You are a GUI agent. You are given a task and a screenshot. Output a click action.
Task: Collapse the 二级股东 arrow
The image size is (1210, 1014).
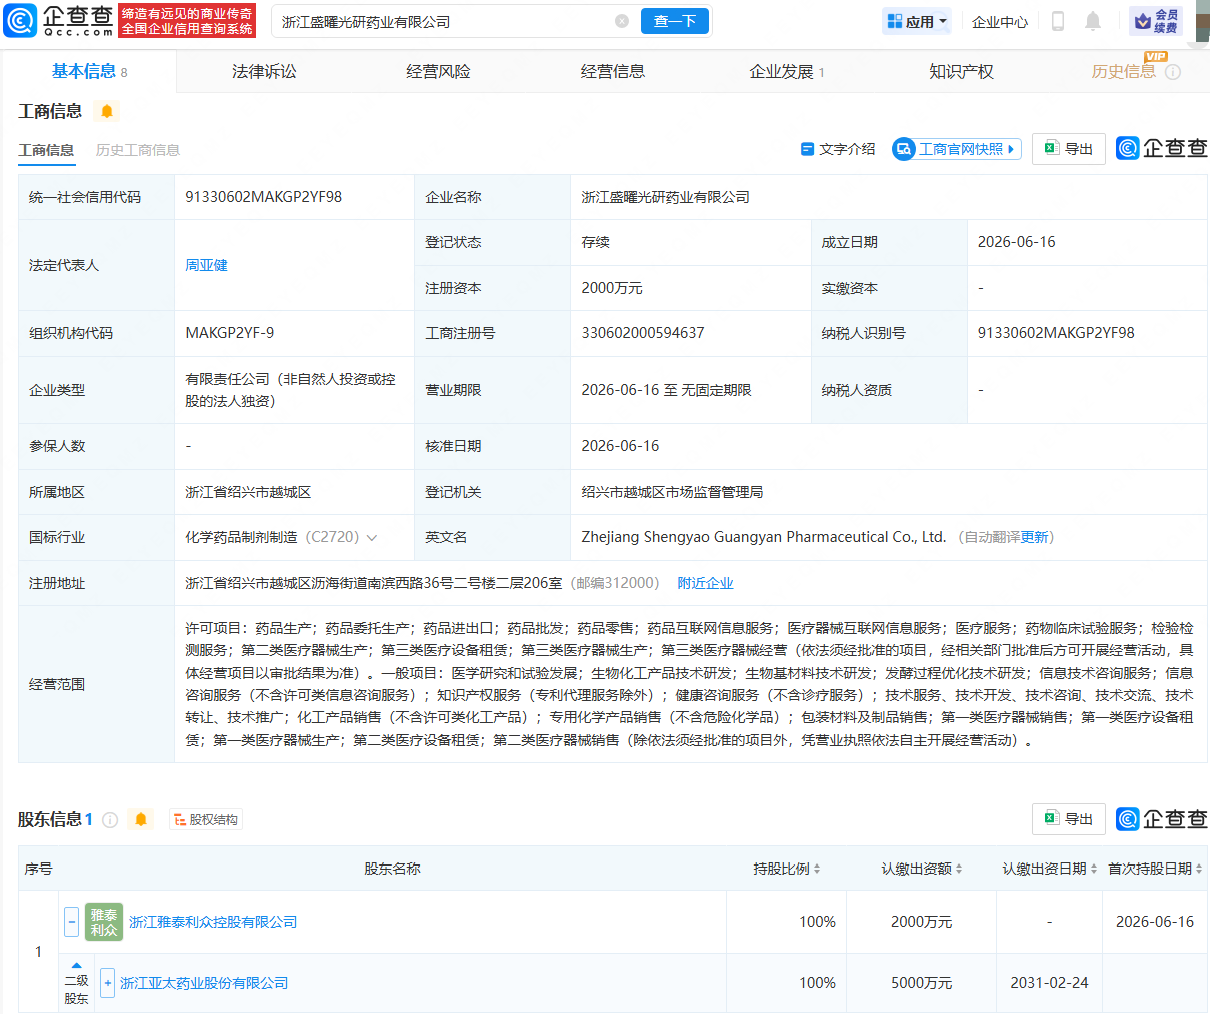(x=76, y=966)
